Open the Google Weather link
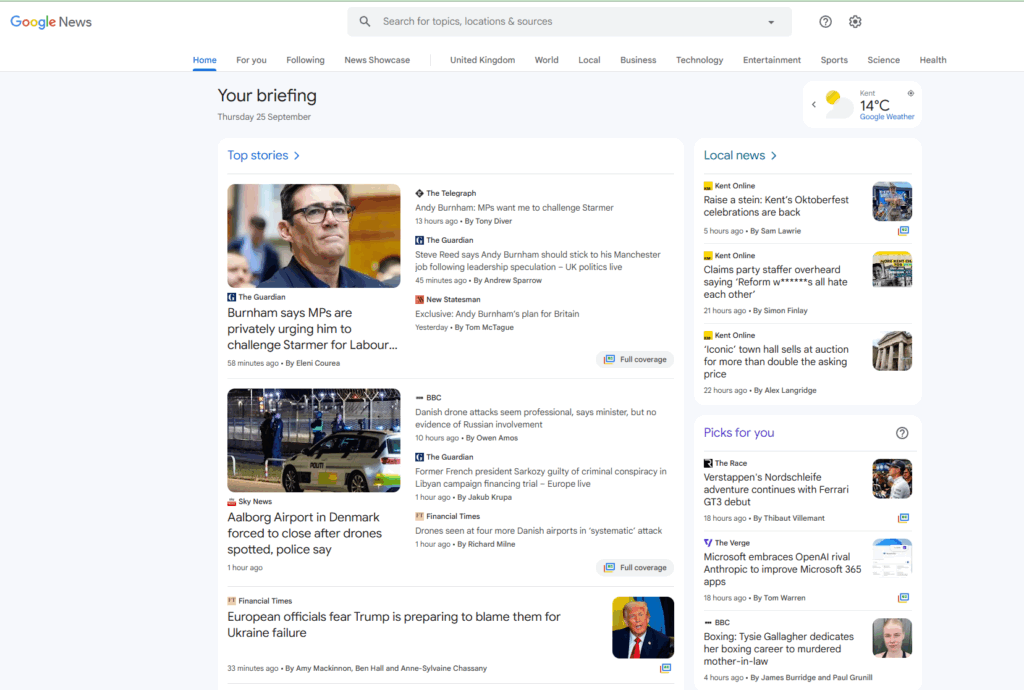 tap(886, 117)
